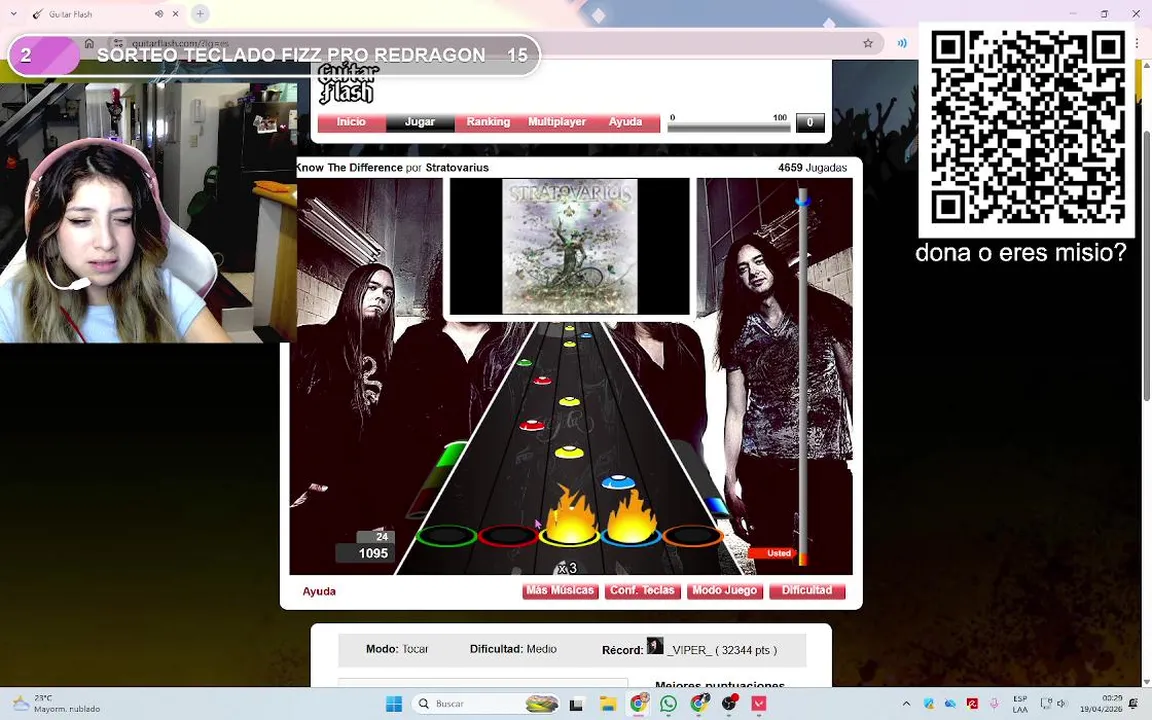Click the Más Músicas button

tap(560, 591)
